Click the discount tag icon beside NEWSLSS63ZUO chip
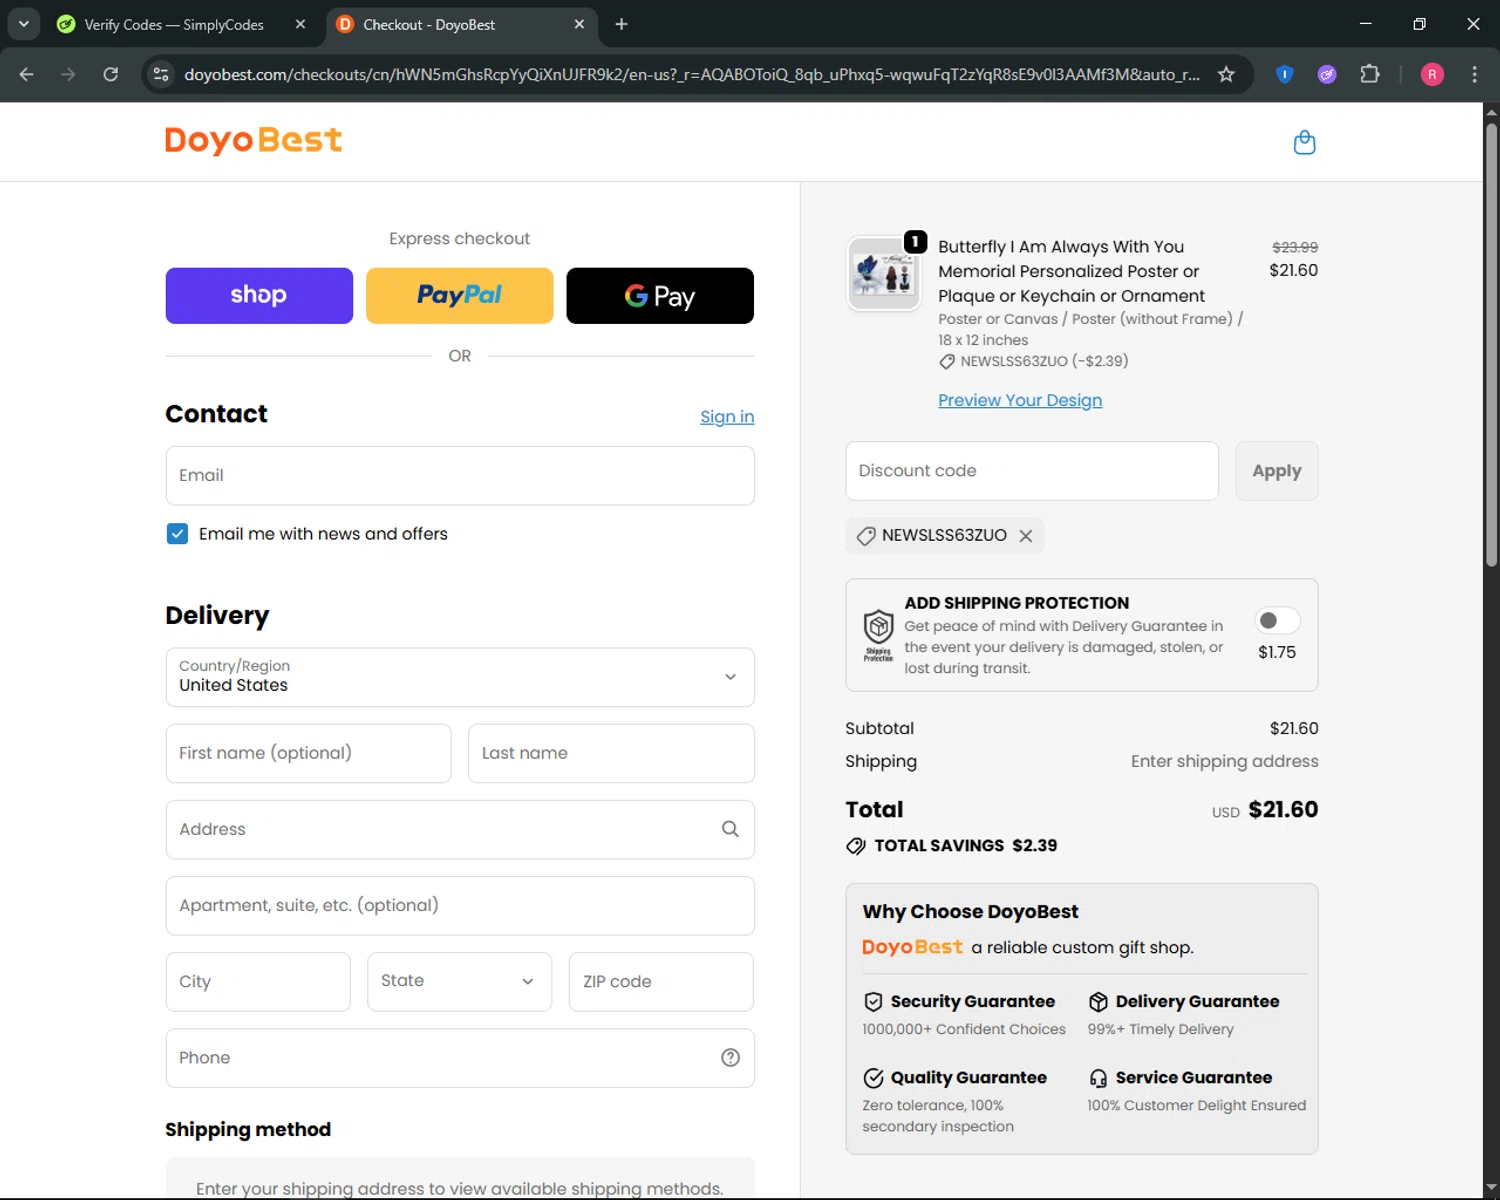The width and height of the screenshot is (1500, 1200). [x=866, y=536]
